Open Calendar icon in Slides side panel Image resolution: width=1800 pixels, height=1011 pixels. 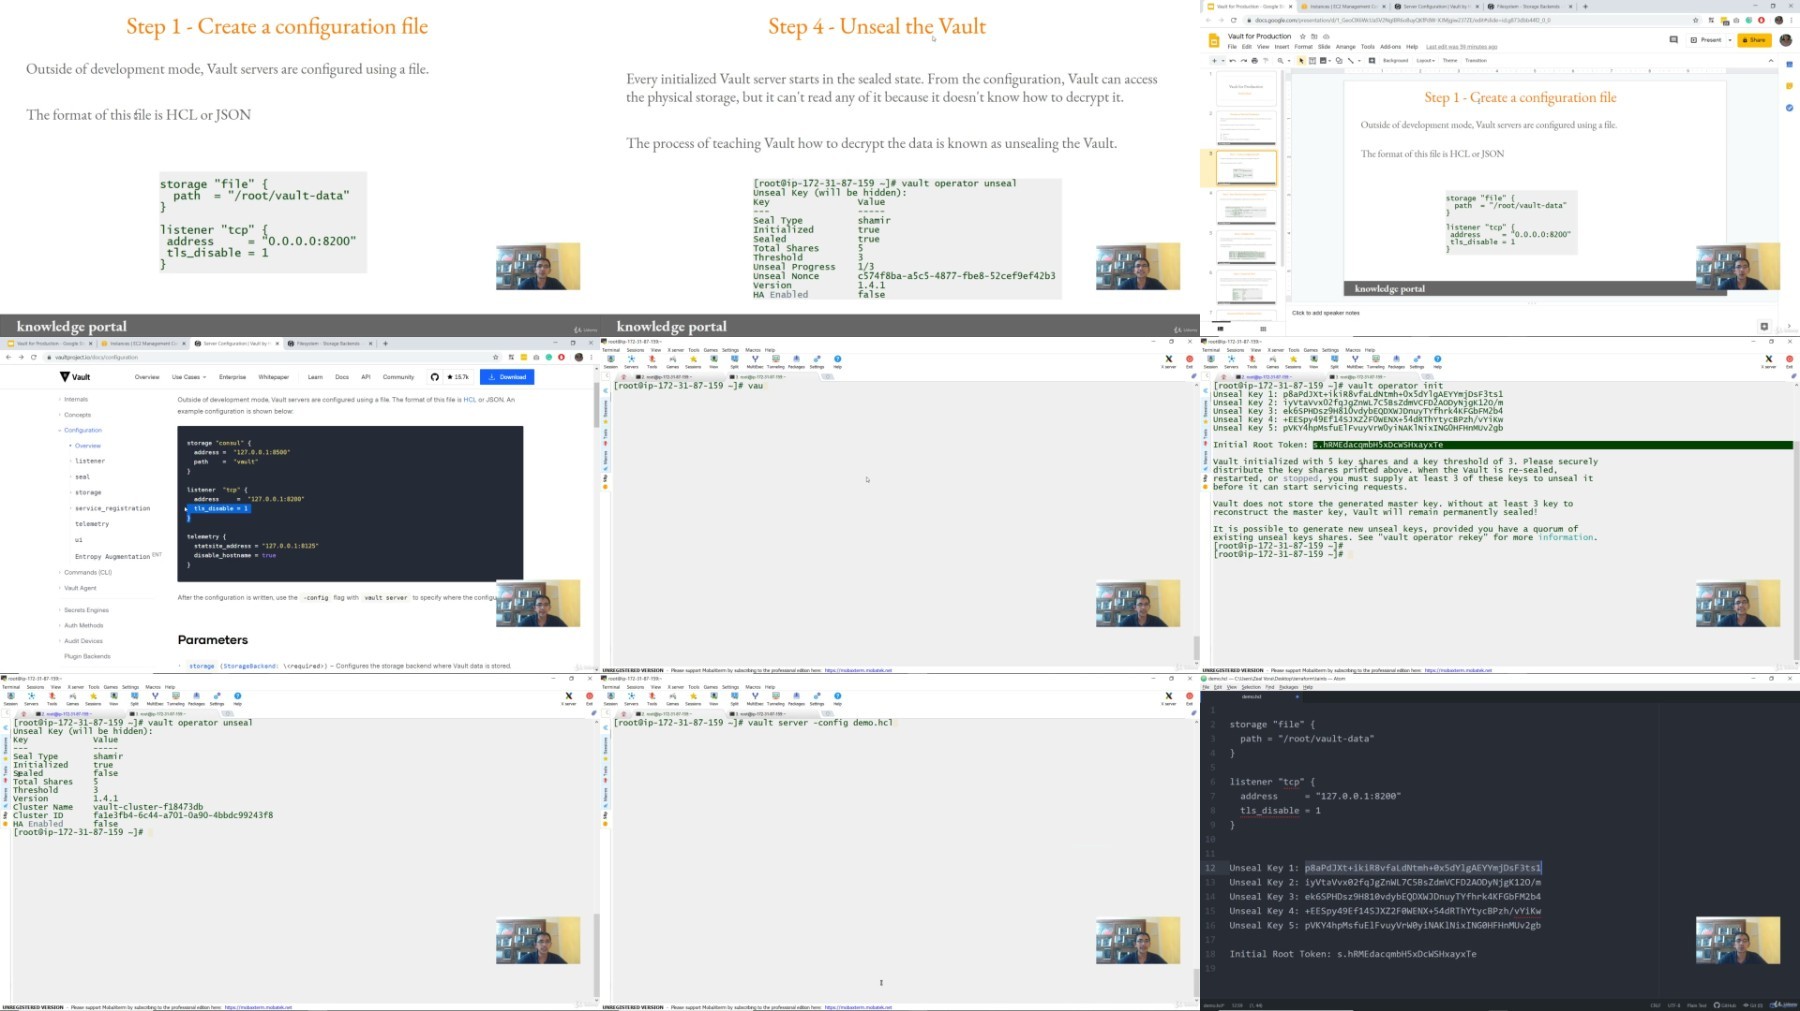coord(1789,64)
